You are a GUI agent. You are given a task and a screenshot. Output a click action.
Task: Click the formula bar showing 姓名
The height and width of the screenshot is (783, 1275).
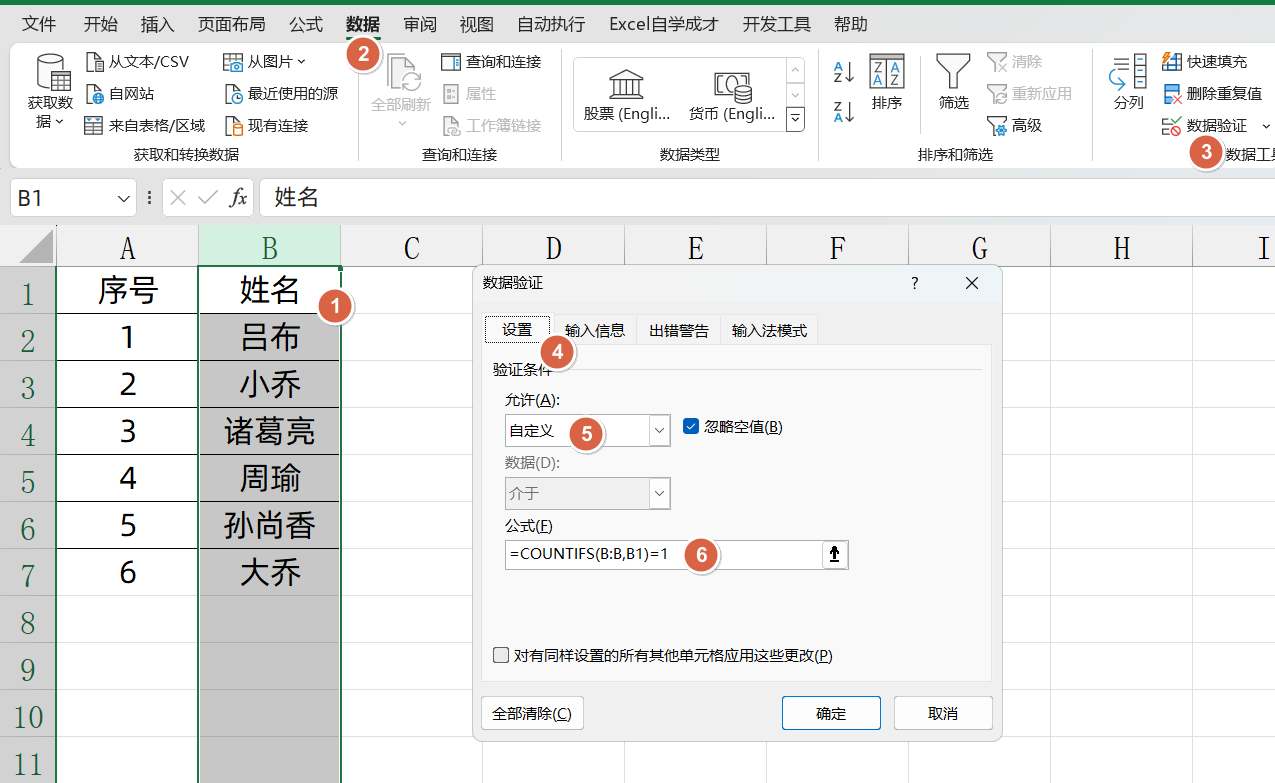766,198
